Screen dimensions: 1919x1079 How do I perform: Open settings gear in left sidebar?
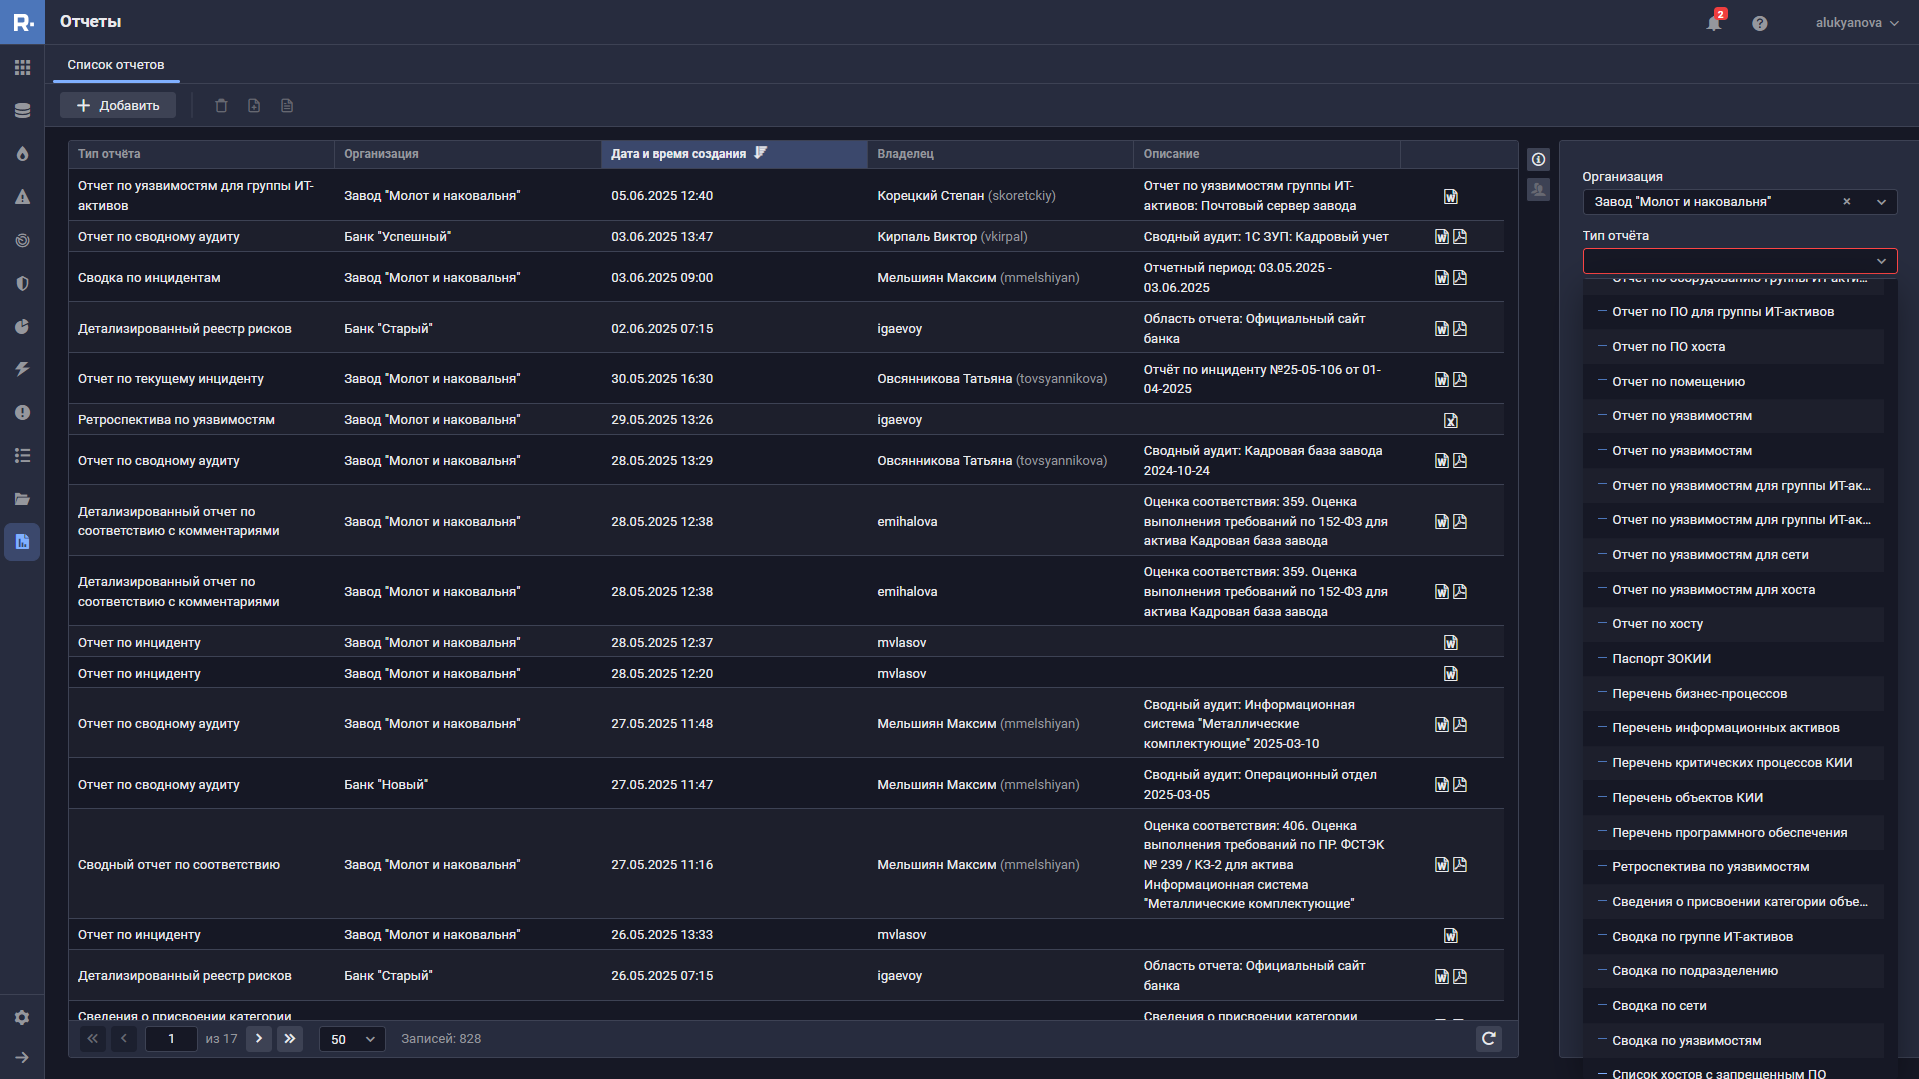(x=22, y=1017)
